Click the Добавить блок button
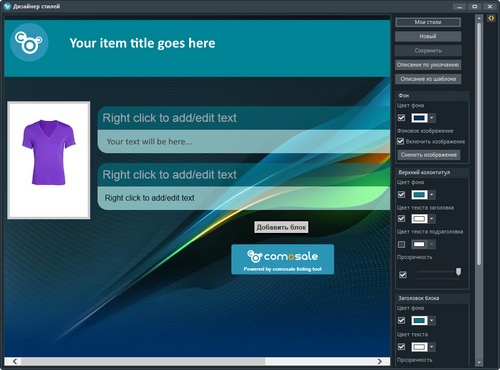Image resolution: width=500 pixels, height=370 pixels. click(281, 227)
